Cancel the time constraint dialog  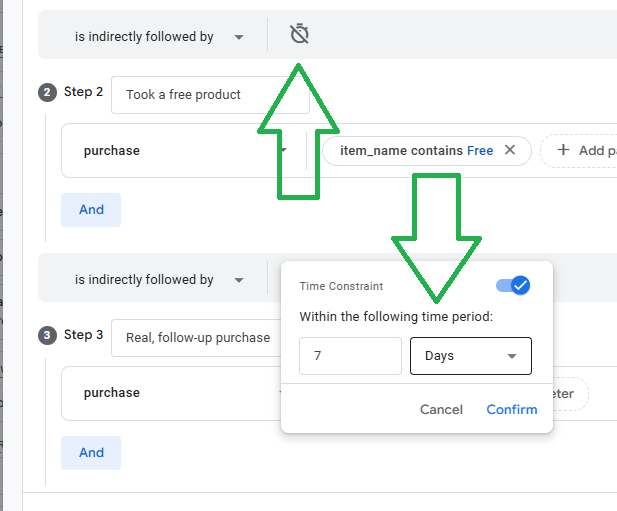tap(441, 410)
